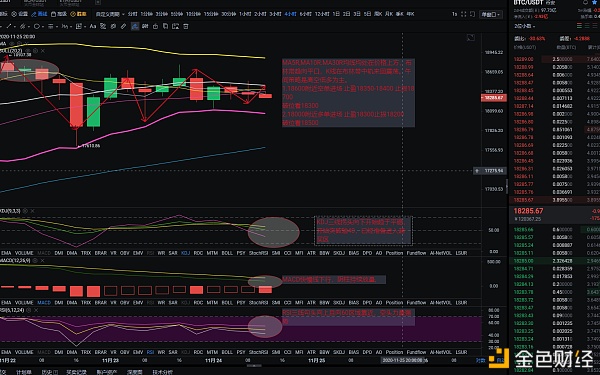600x375 pixels.
Task: Open the 深度图 depth chart tab
Action: pyautogui.click(x=135, y=372)
